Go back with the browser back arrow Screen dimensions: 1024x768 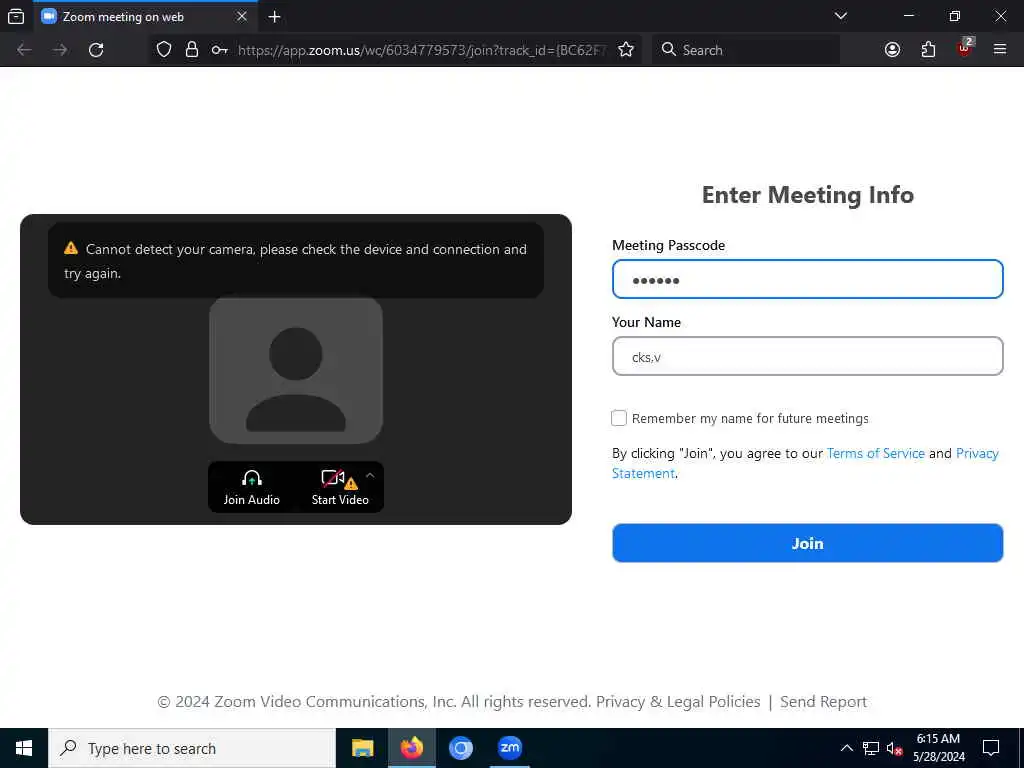24,50
